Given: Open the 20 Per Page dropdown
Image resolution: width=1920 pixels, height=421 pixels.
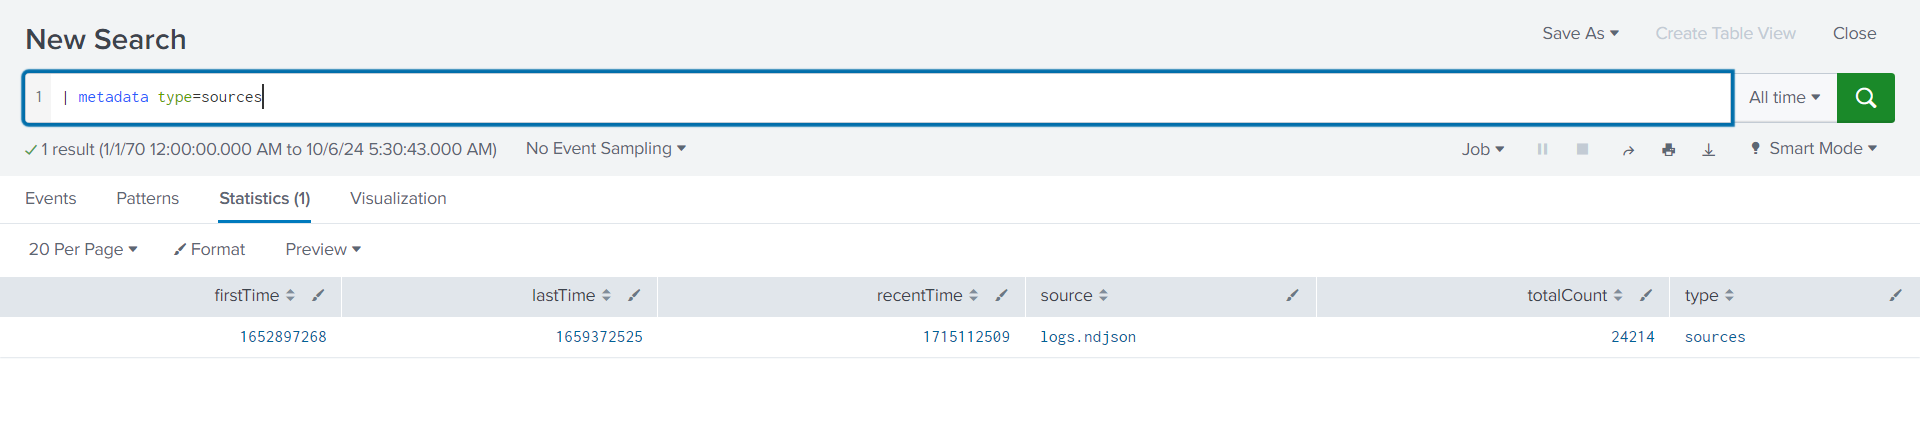Looking at the screenshot, I should click(x=83, y=249).
